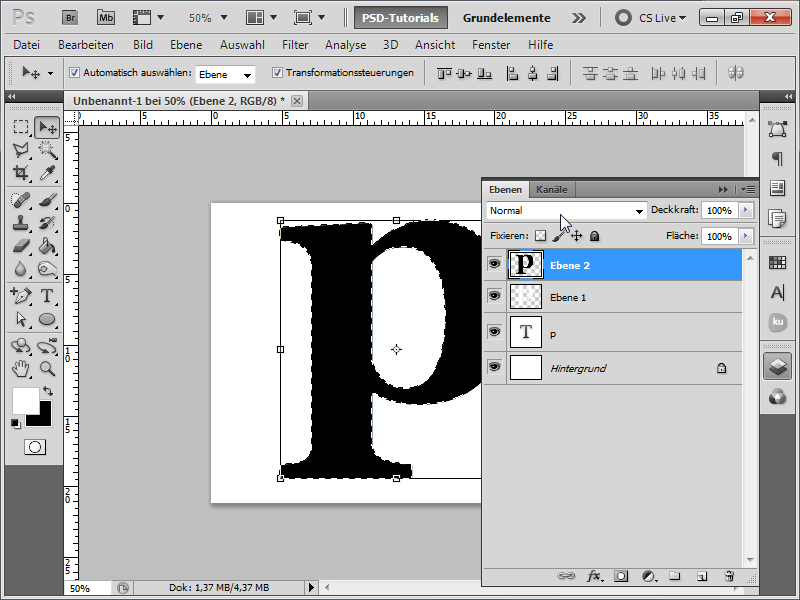Create a new layer icon
The height and width of the screenshot is (600, 800).
pyautogui.click(x=702, y=576)
